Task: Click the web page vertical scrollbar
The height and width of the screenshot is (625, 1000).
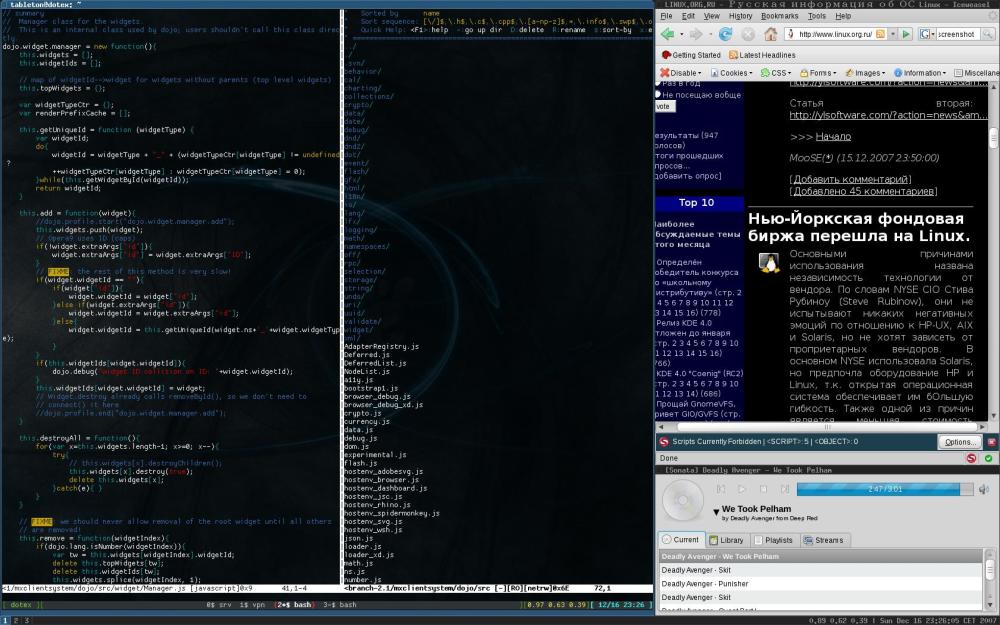Action: pos(994,249)
